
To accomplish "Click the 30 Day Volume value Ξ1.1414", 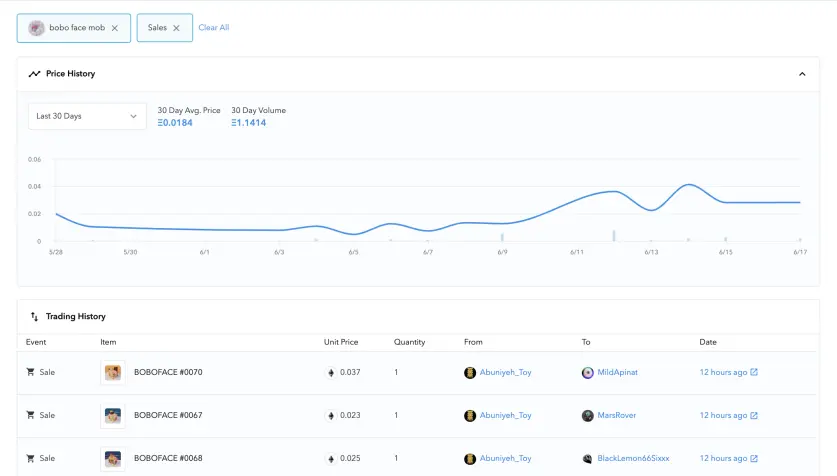I will pos(248,123).
